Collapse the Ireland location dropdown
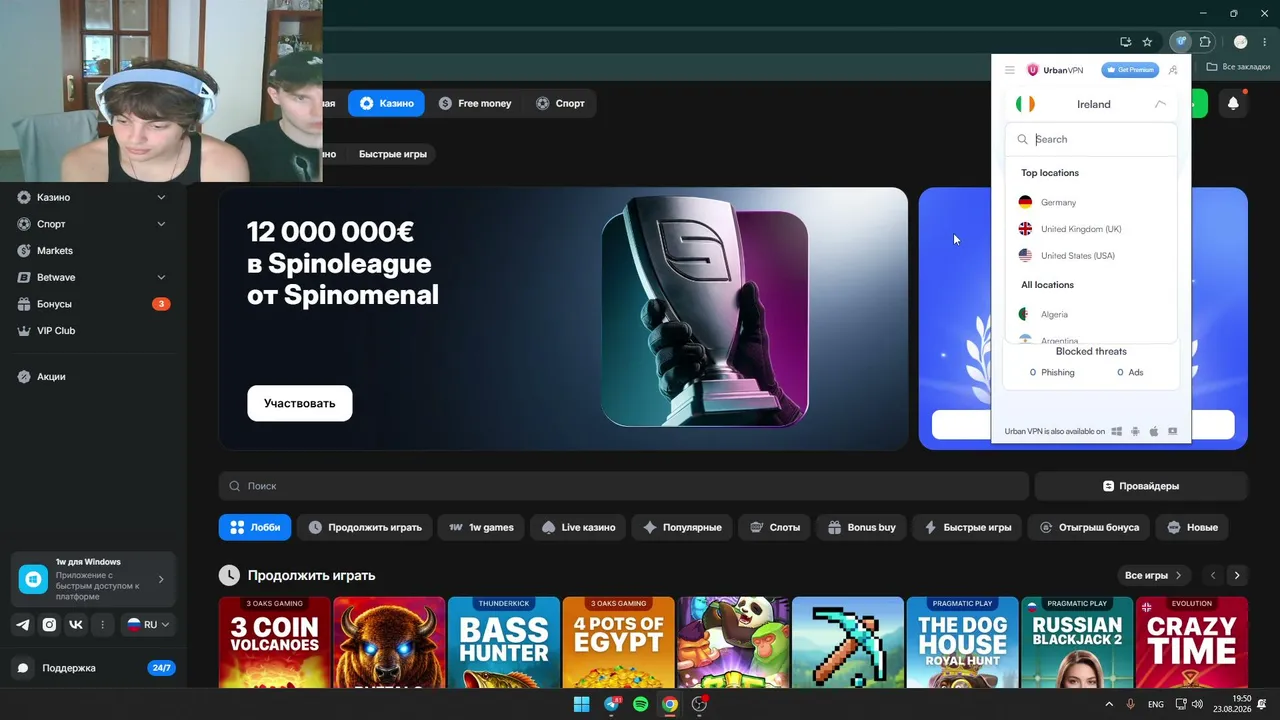 click(1160, 104)
